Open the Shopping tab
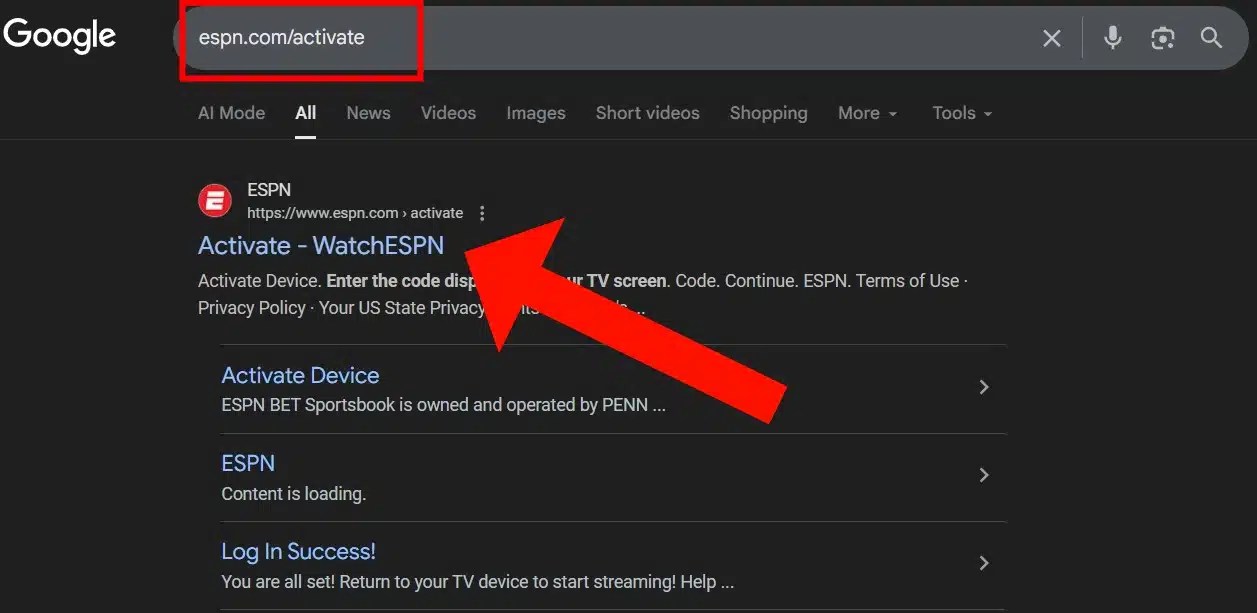 pyautogui.click(x=768, y=113)
